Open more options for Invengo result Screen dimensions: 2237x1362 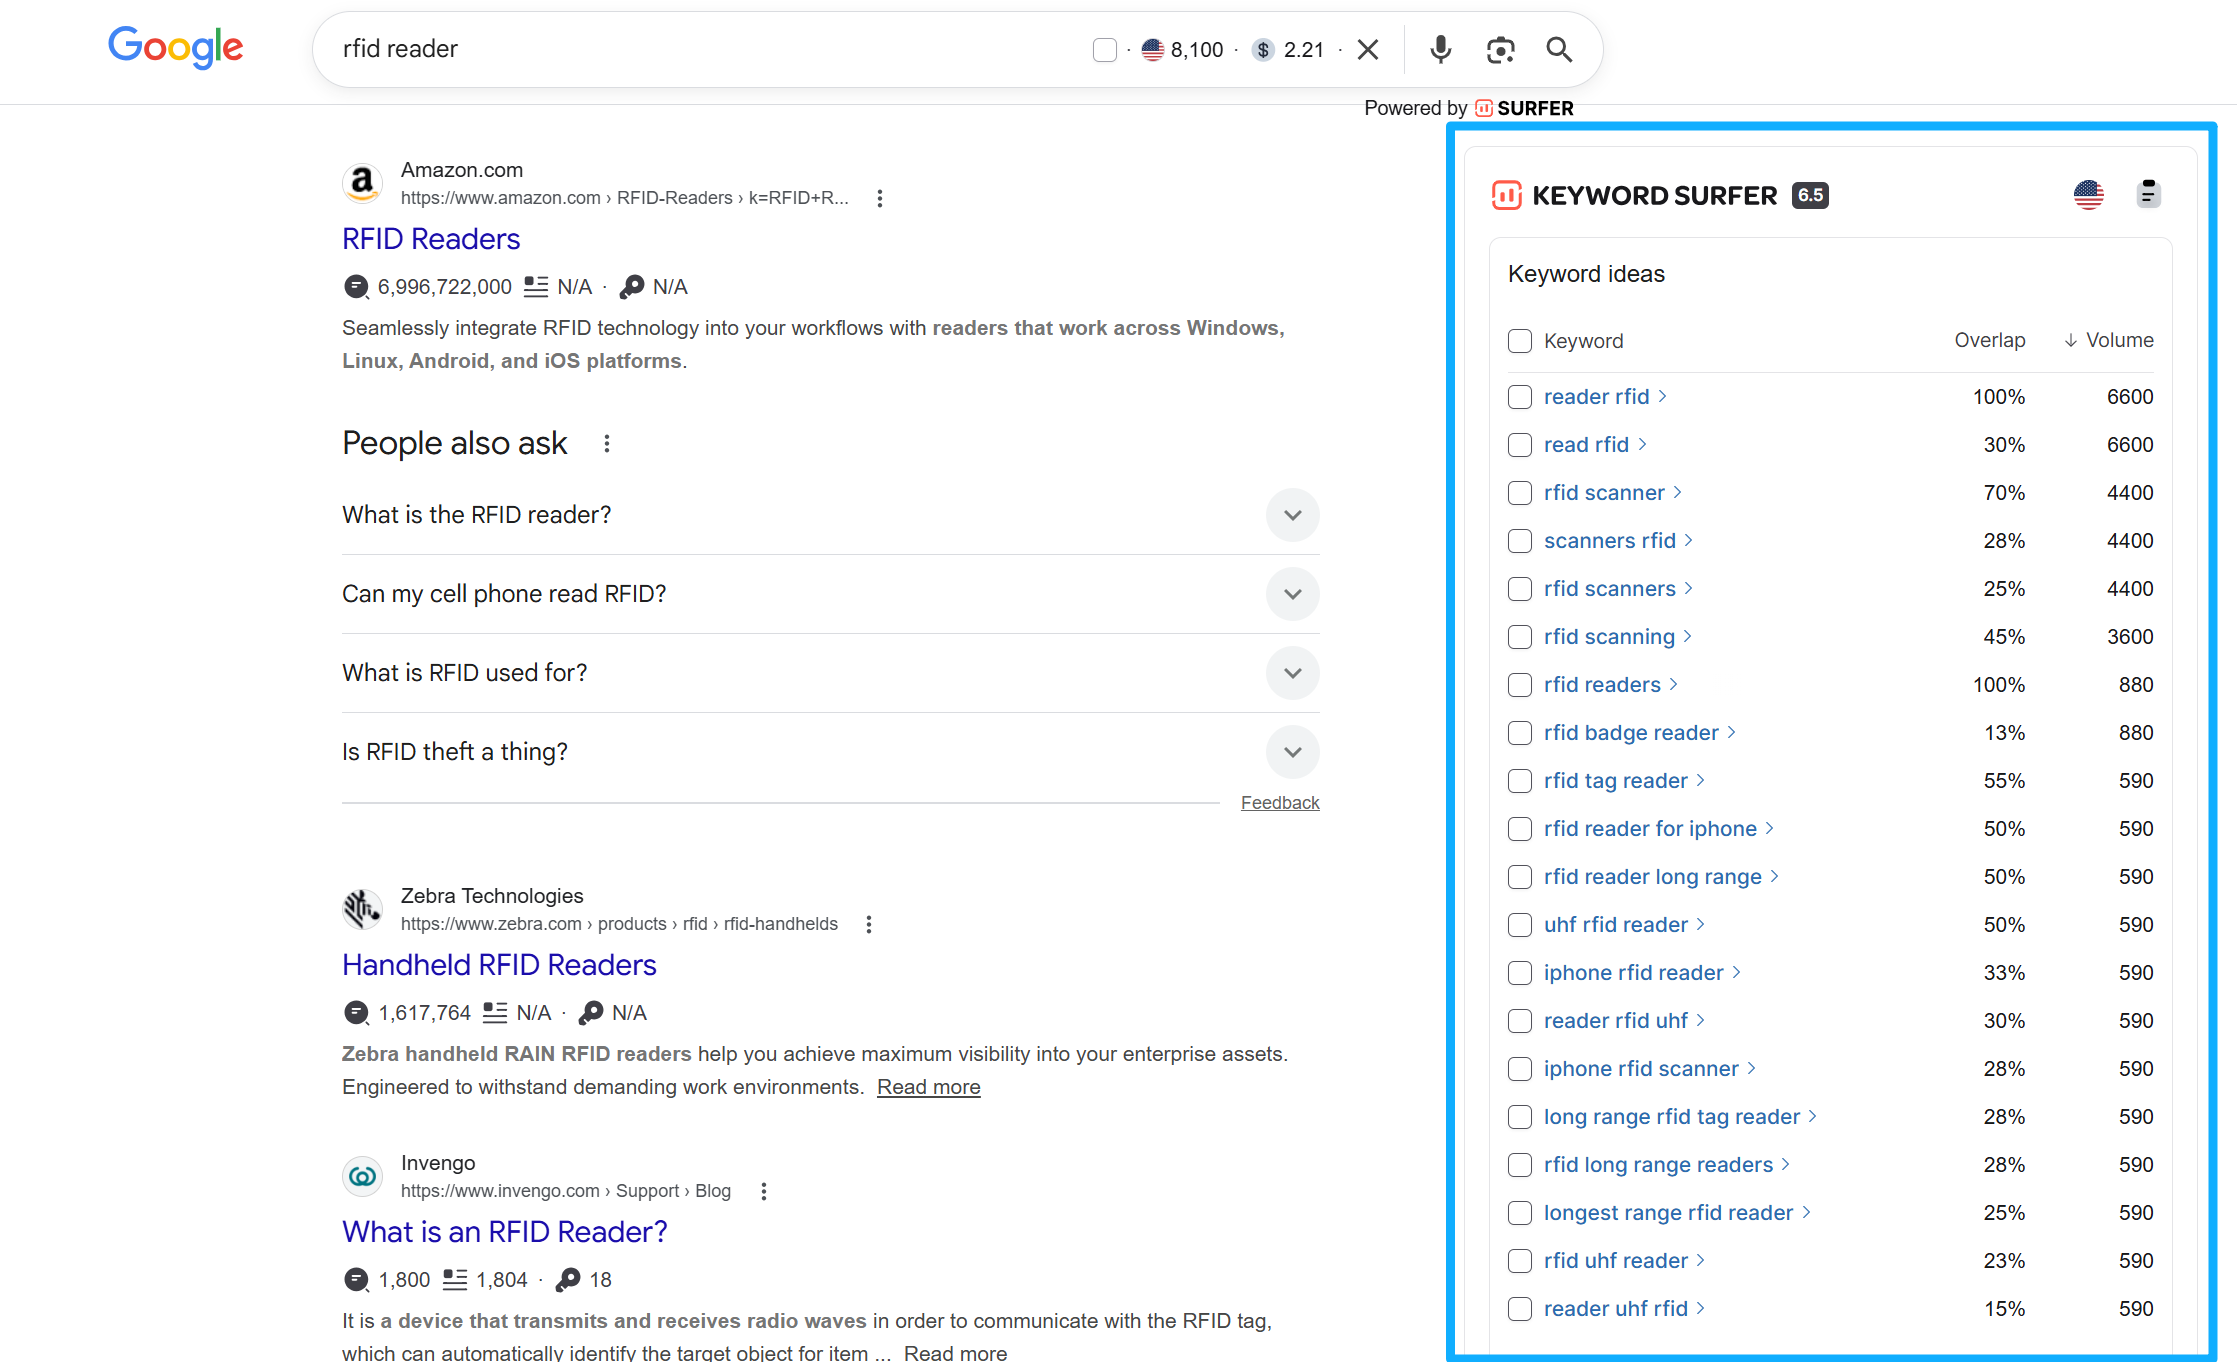pos(763,1191)
